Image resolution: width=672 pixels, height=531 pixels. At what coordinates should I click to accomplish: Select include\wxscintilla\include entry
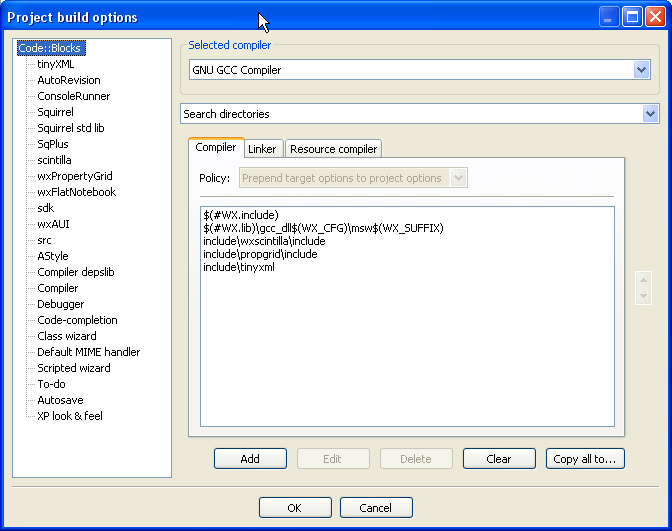tap(264, 241)
